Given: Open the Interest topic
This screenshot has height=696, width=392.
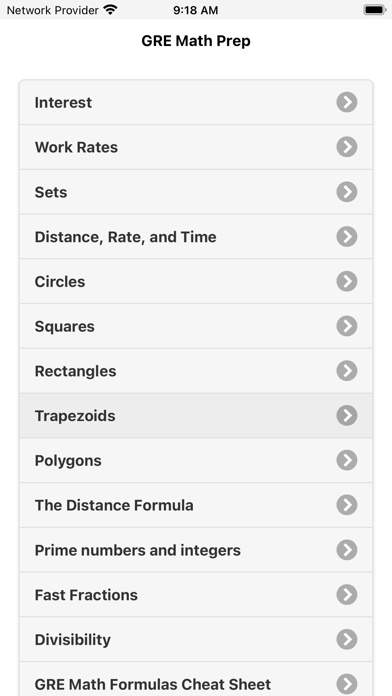Looking at the screenshot, I should [196, 102].
